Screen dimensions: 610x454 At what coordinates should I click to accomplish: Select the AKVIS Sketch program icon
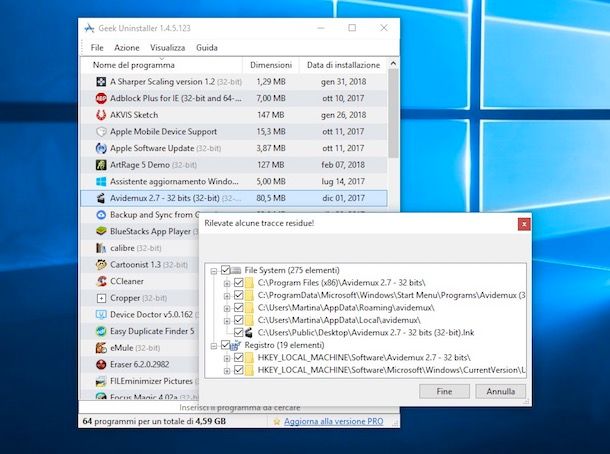pyautogui.click(x=101, y=115)
